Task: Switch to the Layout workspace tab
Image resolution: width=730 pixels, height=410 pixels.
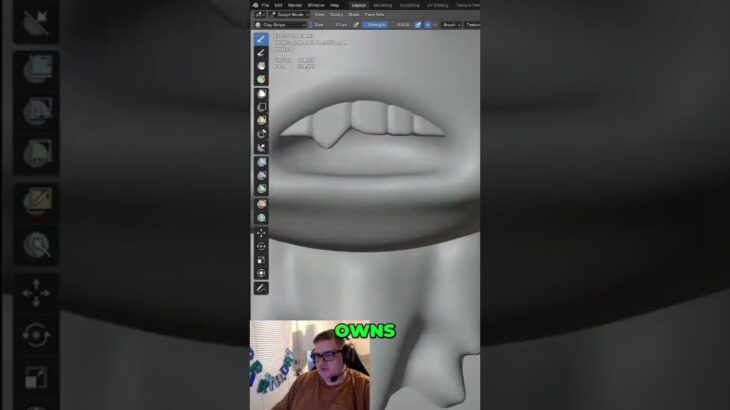Action: click(x=359, y=5)
